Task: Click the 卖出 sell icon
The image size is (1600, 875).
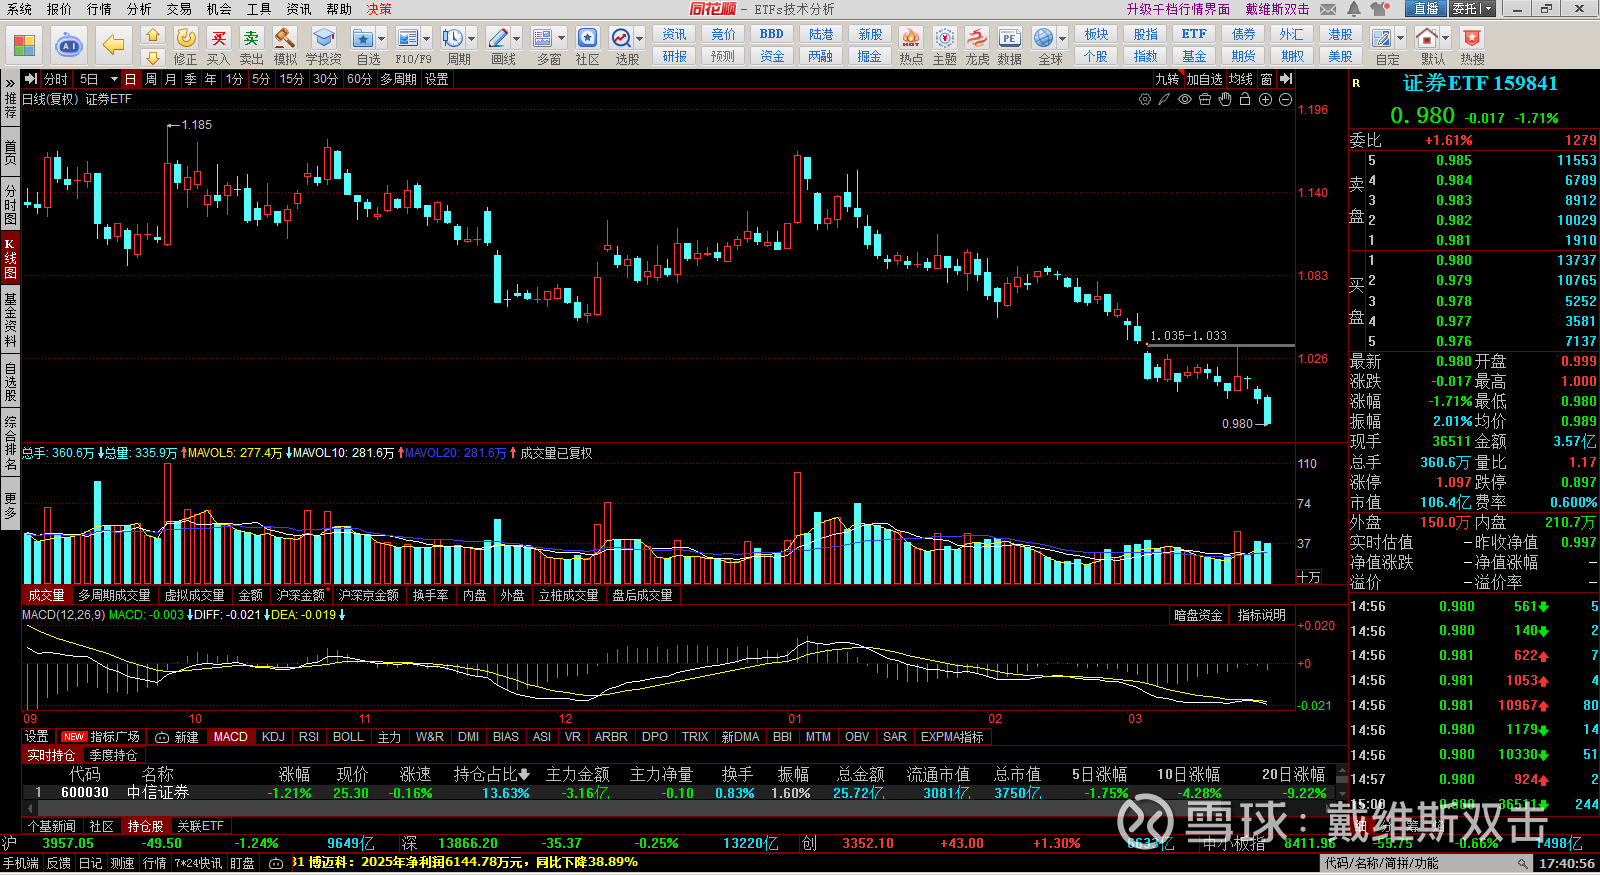Action: [x=251, y=39]
